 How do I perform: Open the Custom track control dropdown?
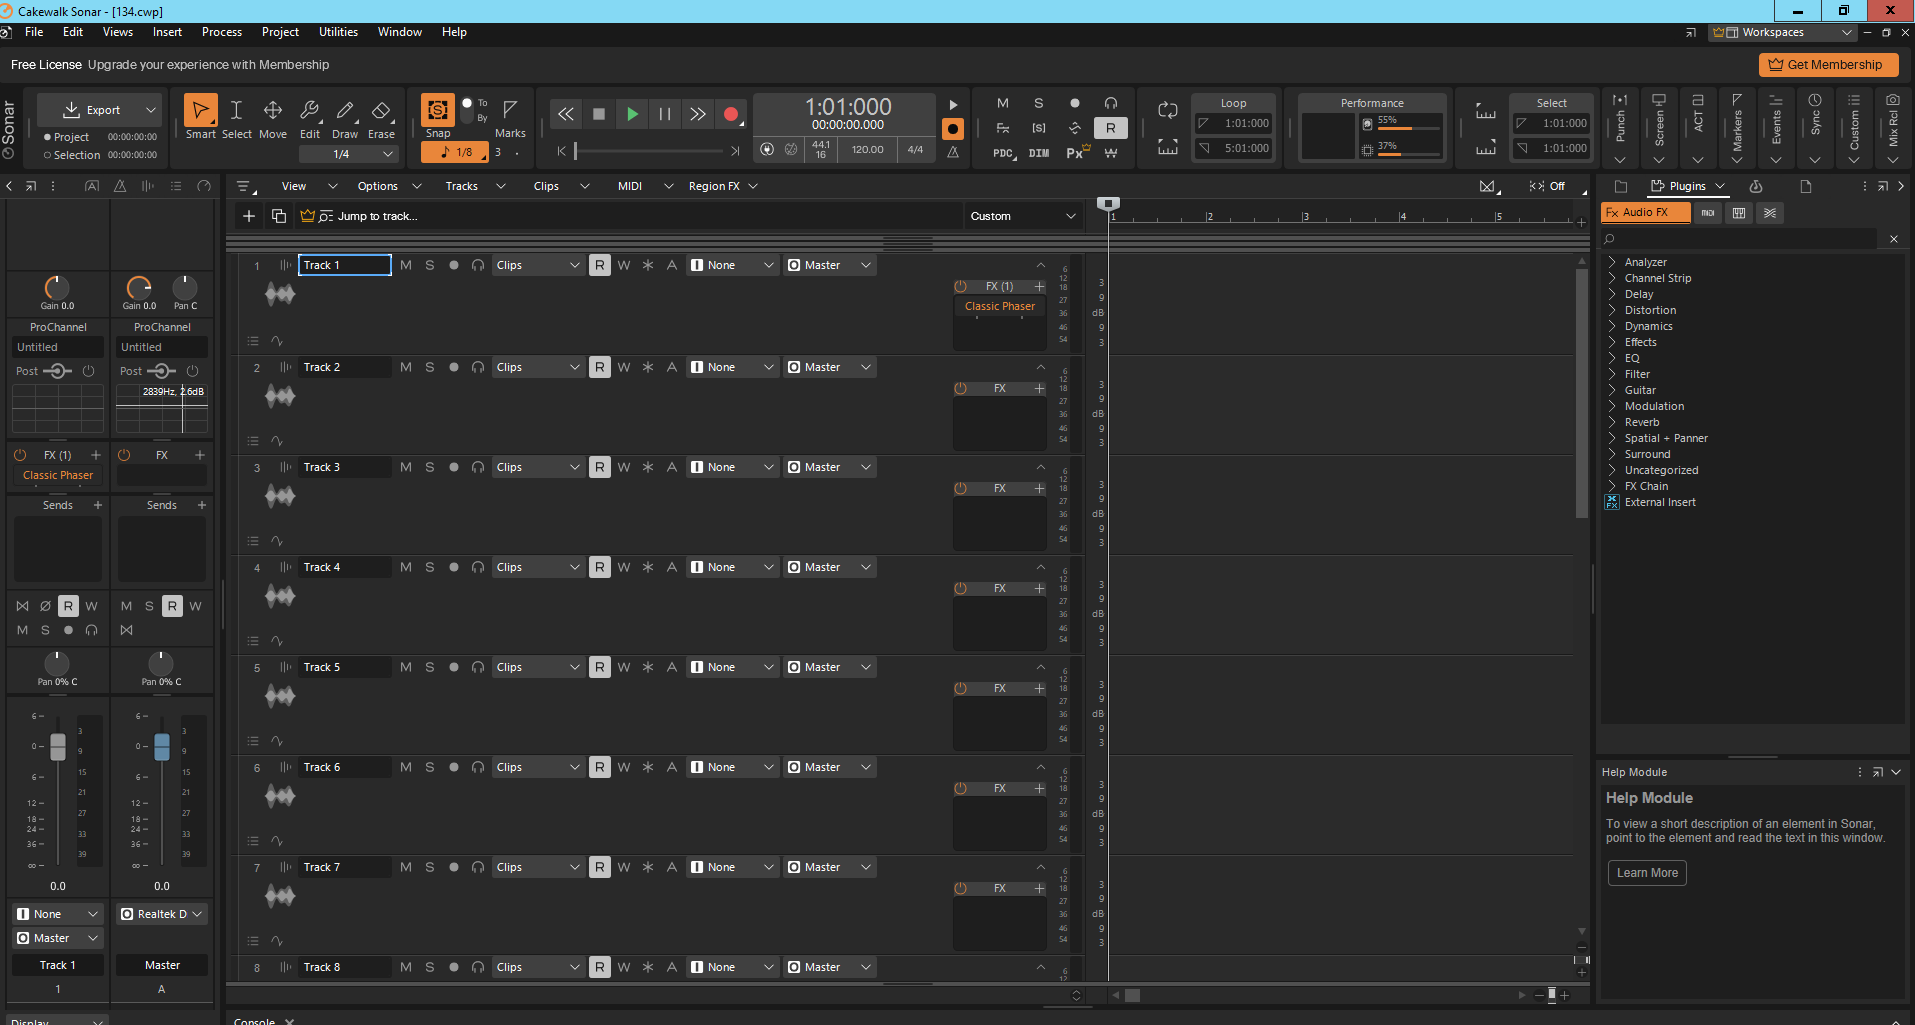(1023, 216)
